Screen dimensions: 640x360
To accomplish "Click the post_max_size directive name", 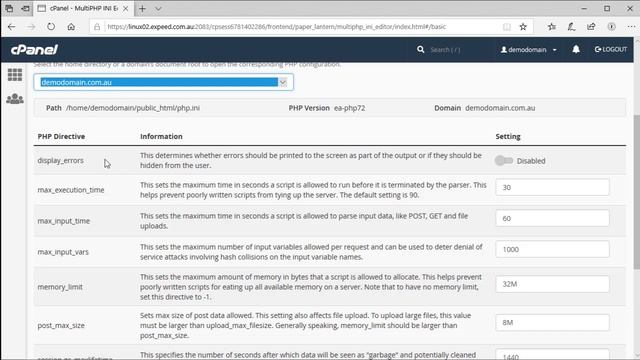I will (x=61, y=325).
